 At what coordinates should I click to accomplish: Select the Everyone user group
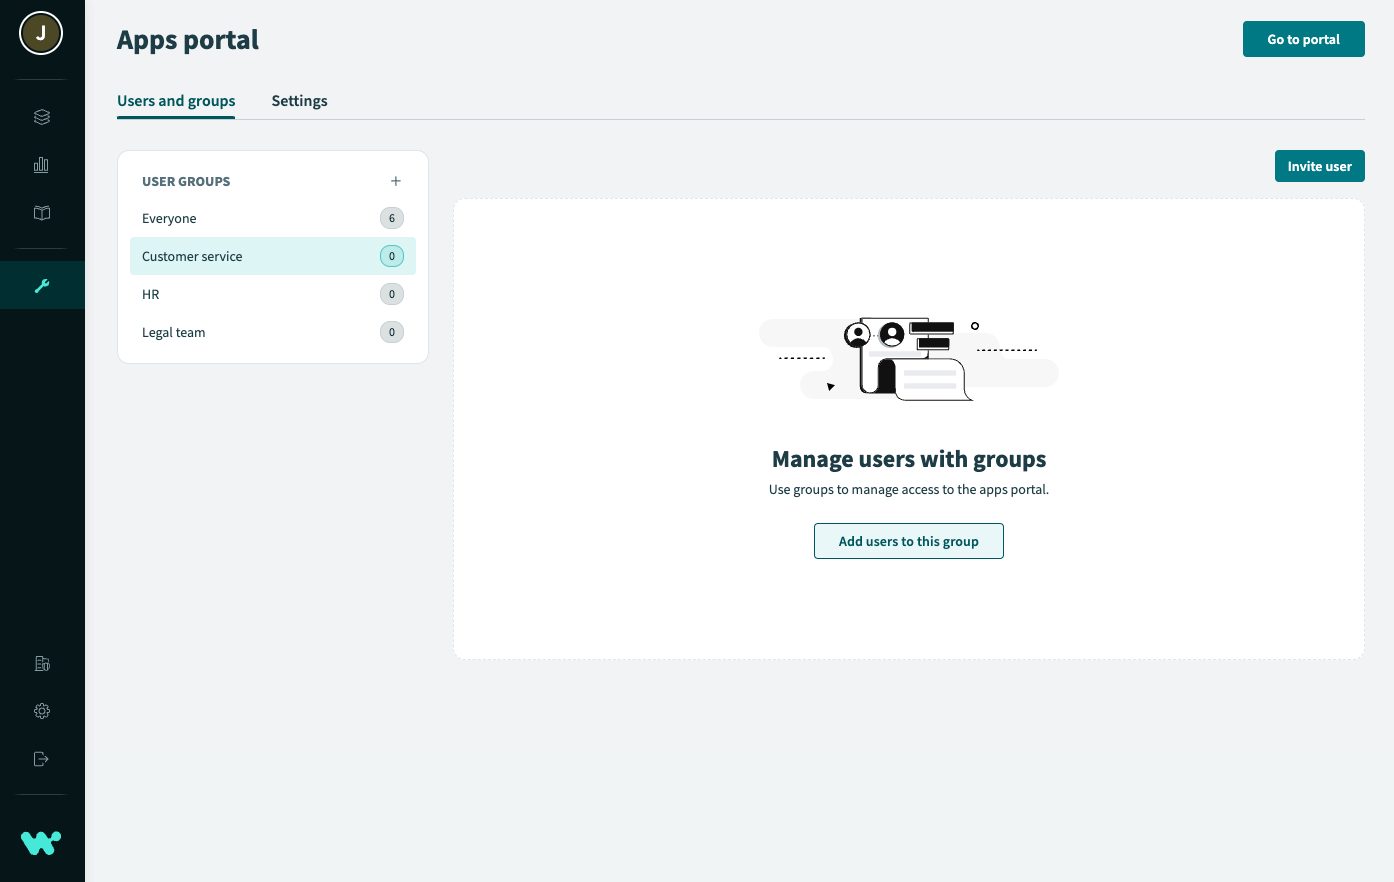(170, 219)
